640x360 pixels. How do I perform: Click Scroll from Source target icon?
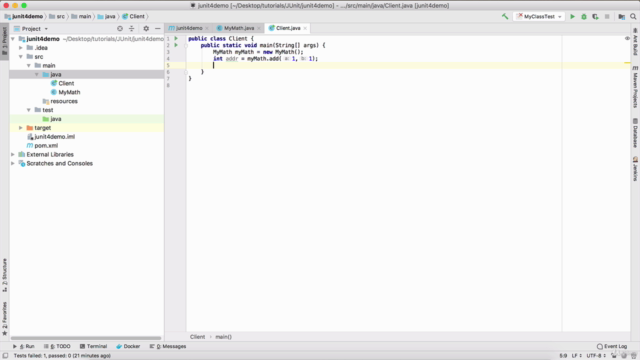click(120, 29)
